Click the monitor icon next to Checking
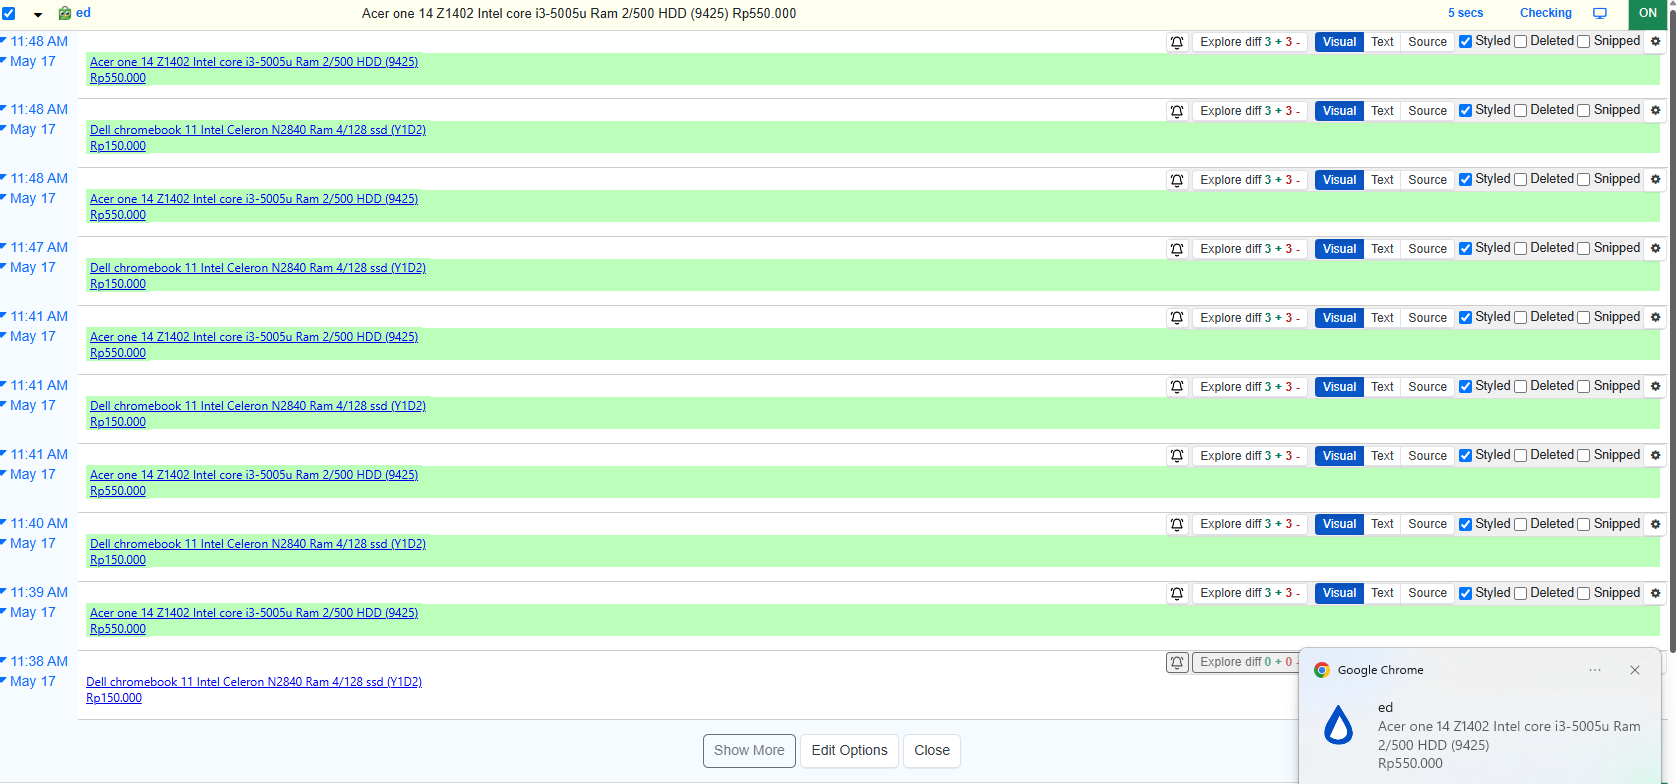Screen dimensions: 1676x784 (1600, 13)
